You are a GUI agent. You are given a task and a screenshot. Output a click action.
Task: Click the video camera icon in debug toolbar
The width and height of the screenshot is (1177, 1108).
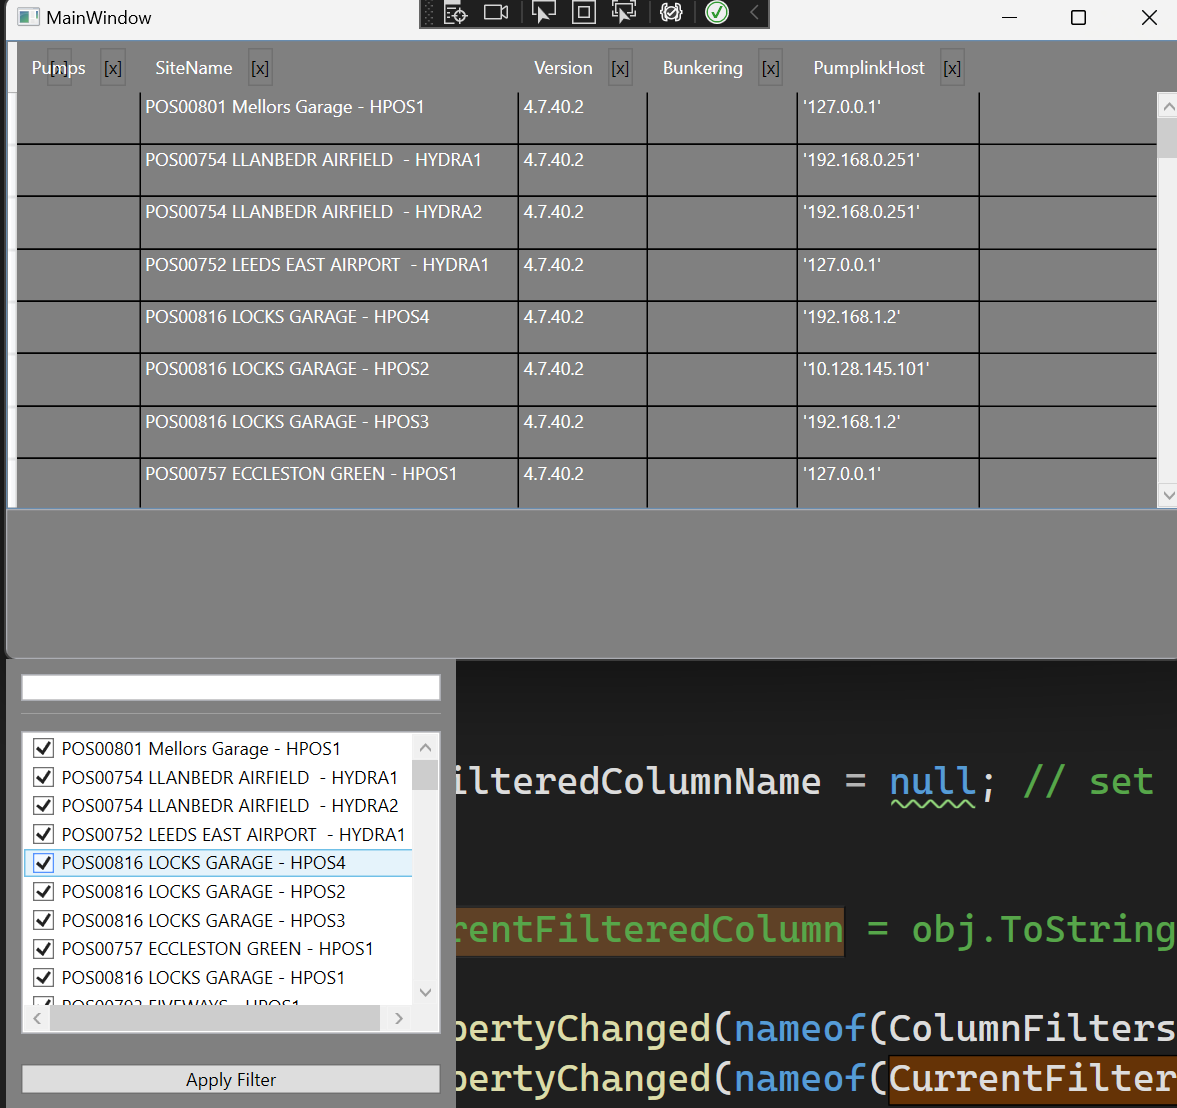(496, 13)
